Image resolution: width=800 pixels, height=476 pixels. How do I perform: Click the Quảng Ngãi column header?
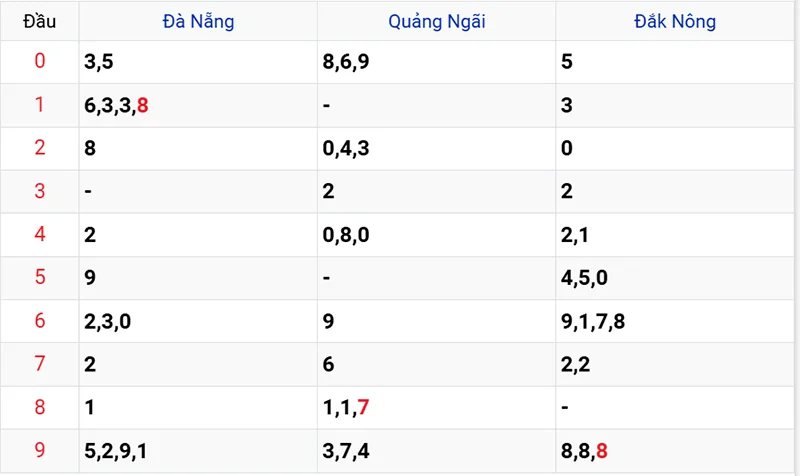point(436,21)
